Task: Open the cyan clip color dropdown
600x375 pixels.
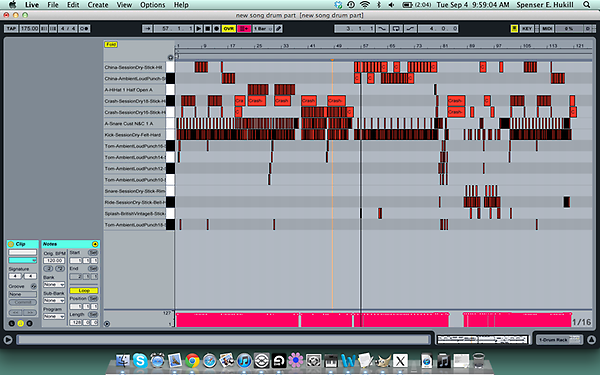Action: (x=23, y=260)
